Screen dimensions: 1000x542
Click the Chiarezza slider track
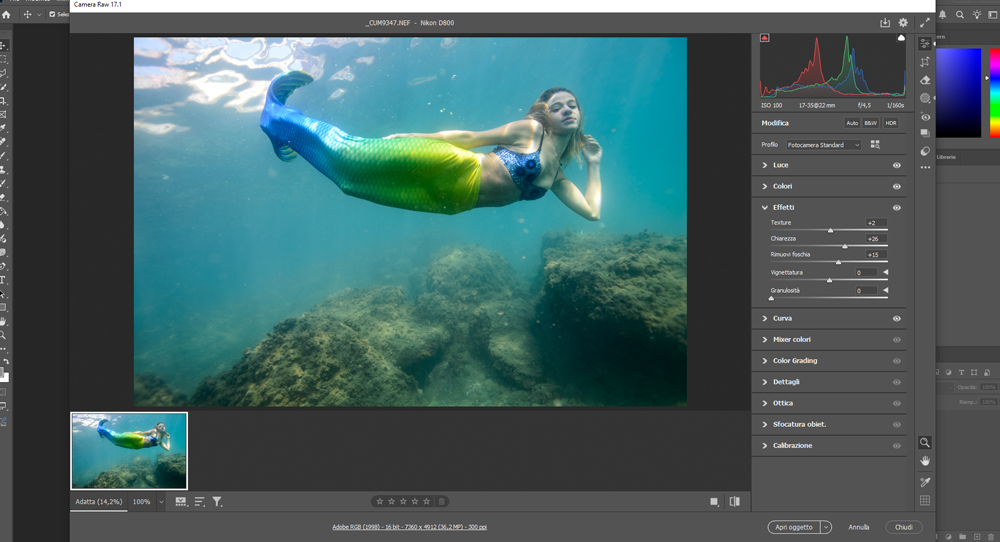coord(828,247)
